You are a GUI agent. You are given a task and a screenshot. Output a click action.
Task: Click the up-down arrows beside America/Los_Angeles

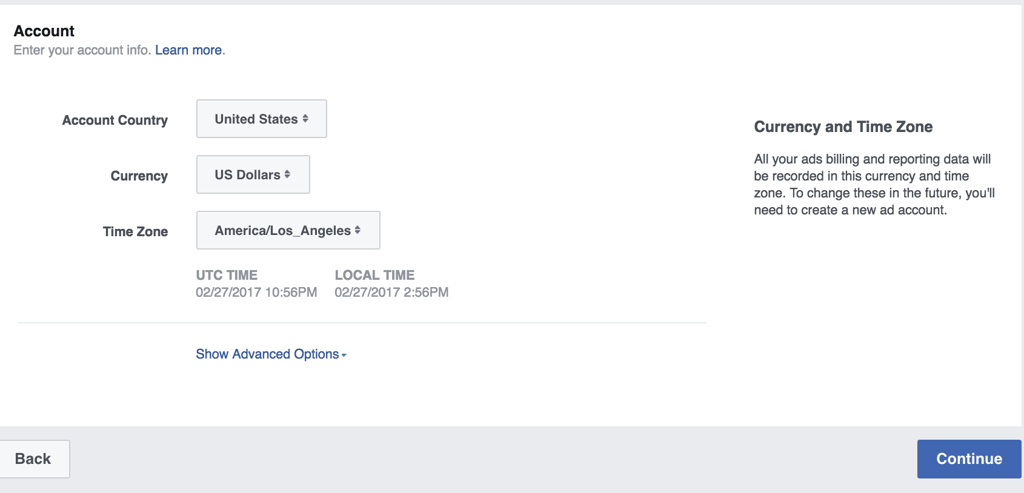[357, 231]
